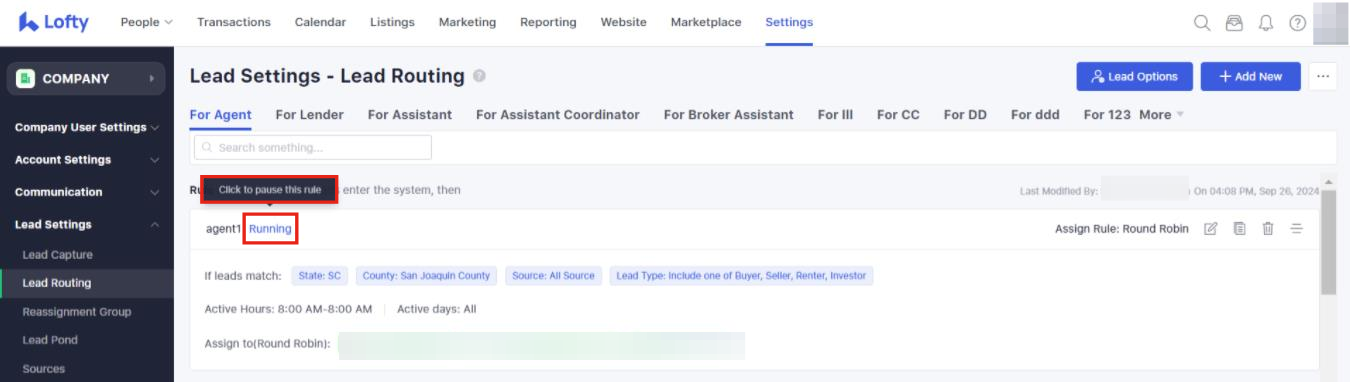The width and height of the screenshot is (1350, 382).
Task: Switch to the For Lender tab
Action: click(310, 115)
